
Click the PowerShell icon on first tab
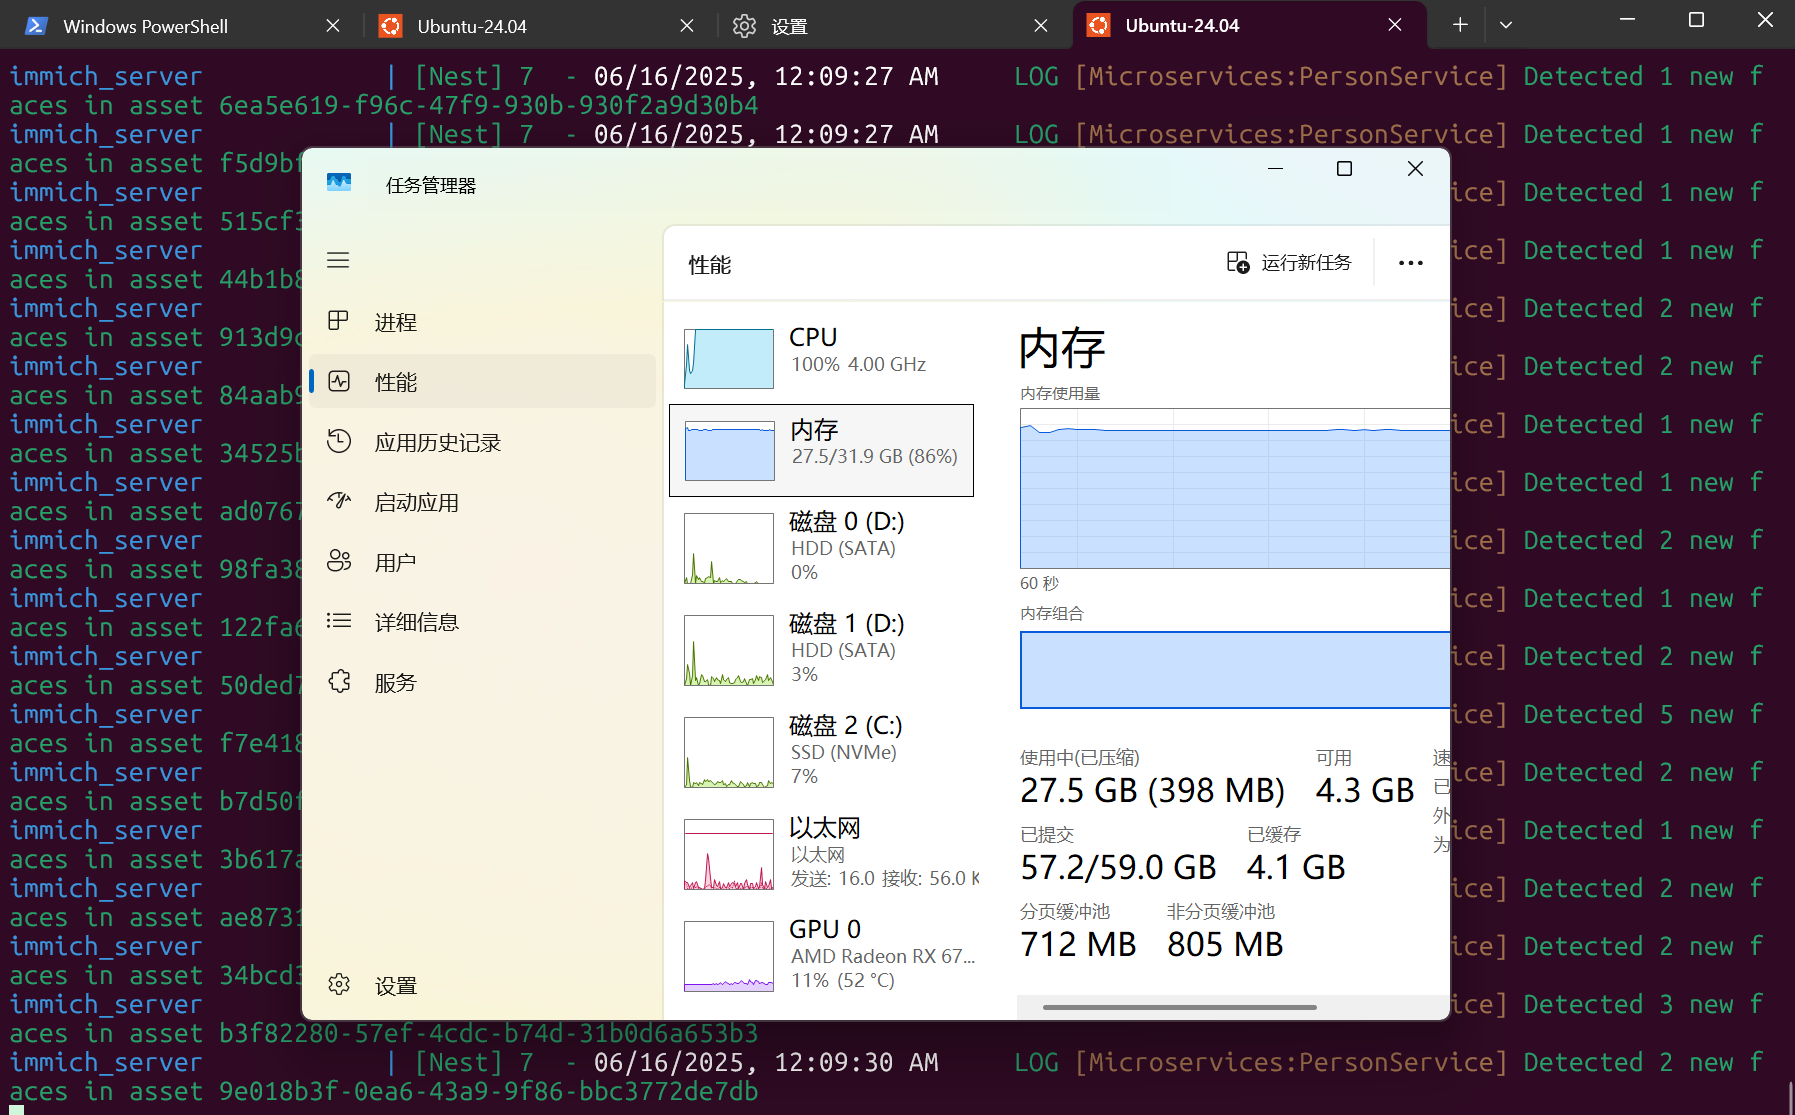[x=36, y=26]
